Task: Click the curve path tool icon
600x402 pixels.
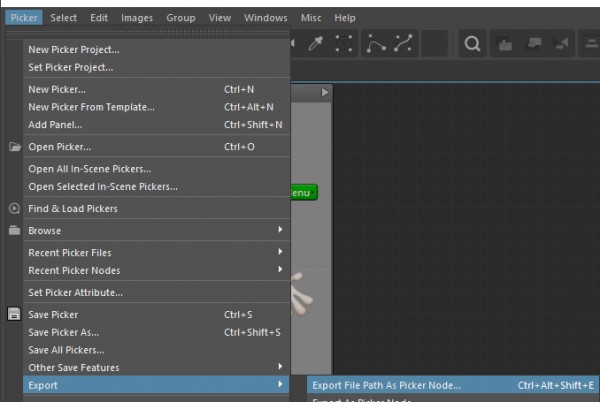Action: tap(378, 44)
